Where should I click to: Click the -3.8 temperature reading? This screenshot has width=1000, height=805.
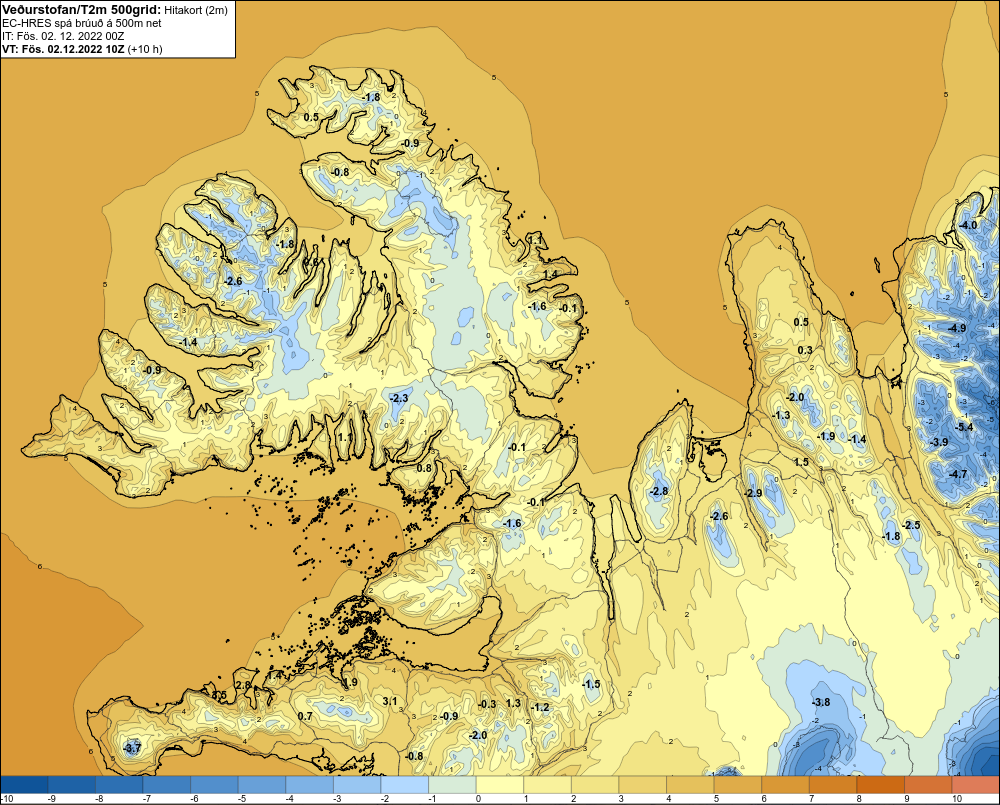tap(821, 702)
